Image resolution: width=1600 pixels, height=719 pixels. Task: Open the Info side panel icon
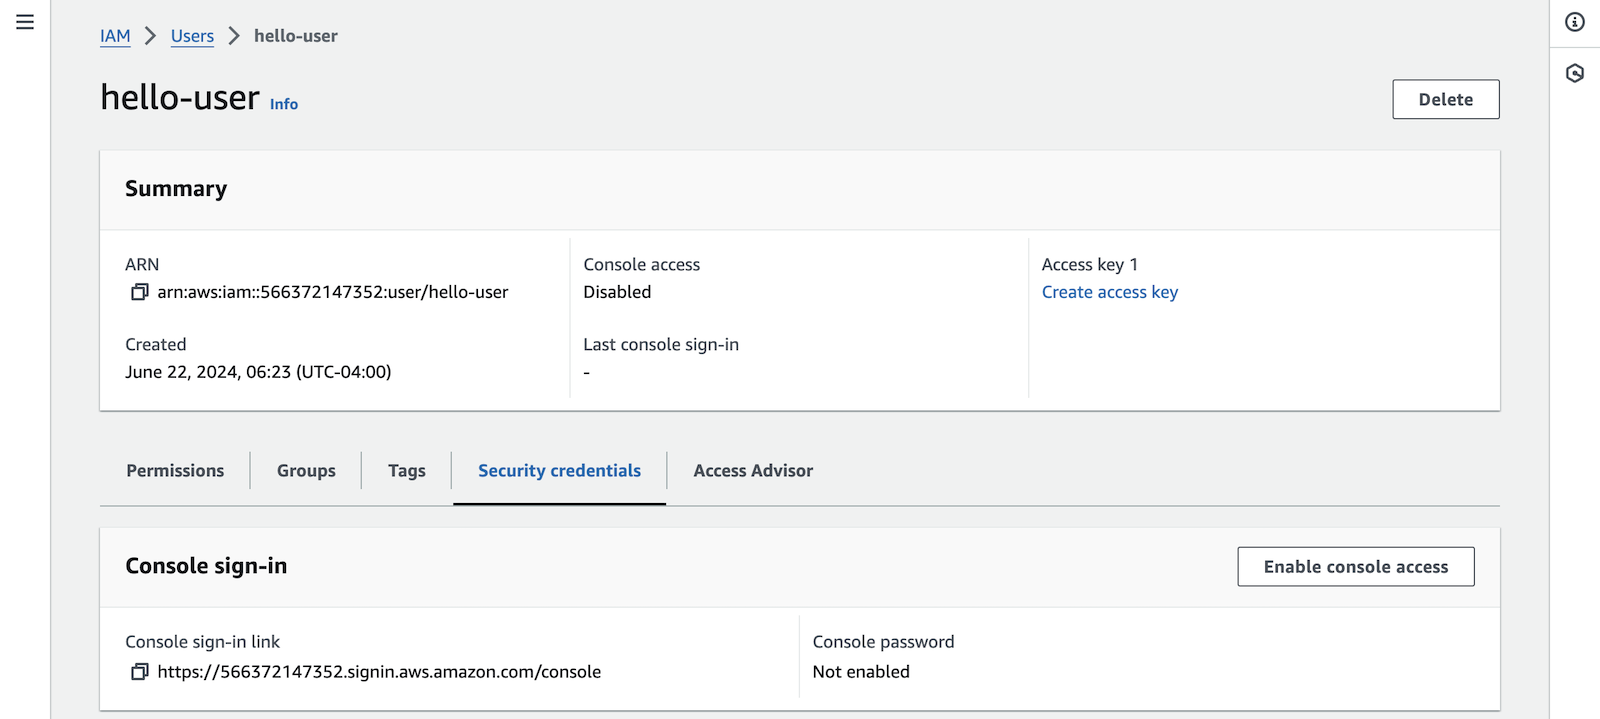click(1573, 22)
